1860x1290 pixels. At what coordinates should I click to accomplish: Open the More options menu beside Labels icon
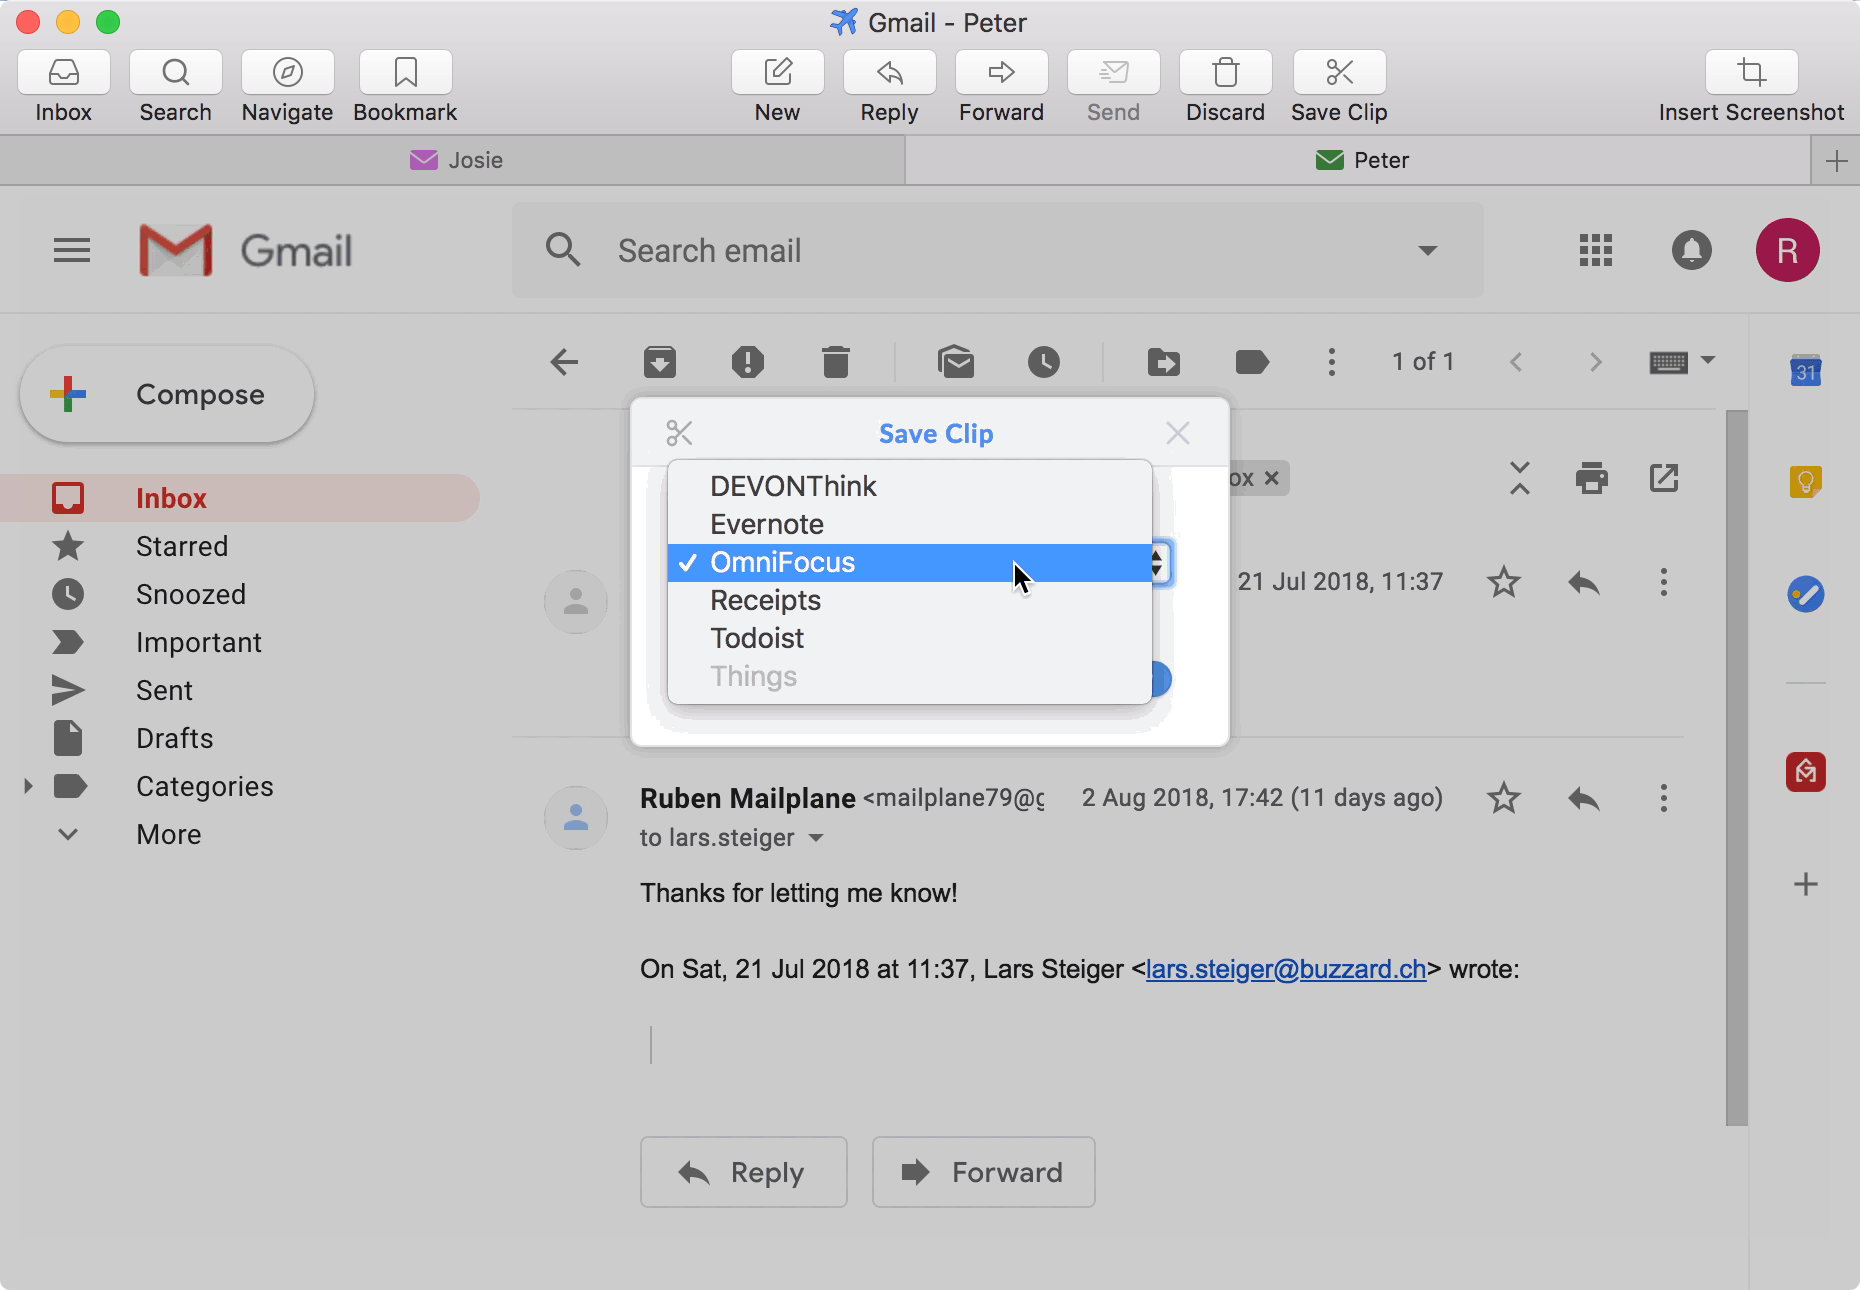[1332, 362]
